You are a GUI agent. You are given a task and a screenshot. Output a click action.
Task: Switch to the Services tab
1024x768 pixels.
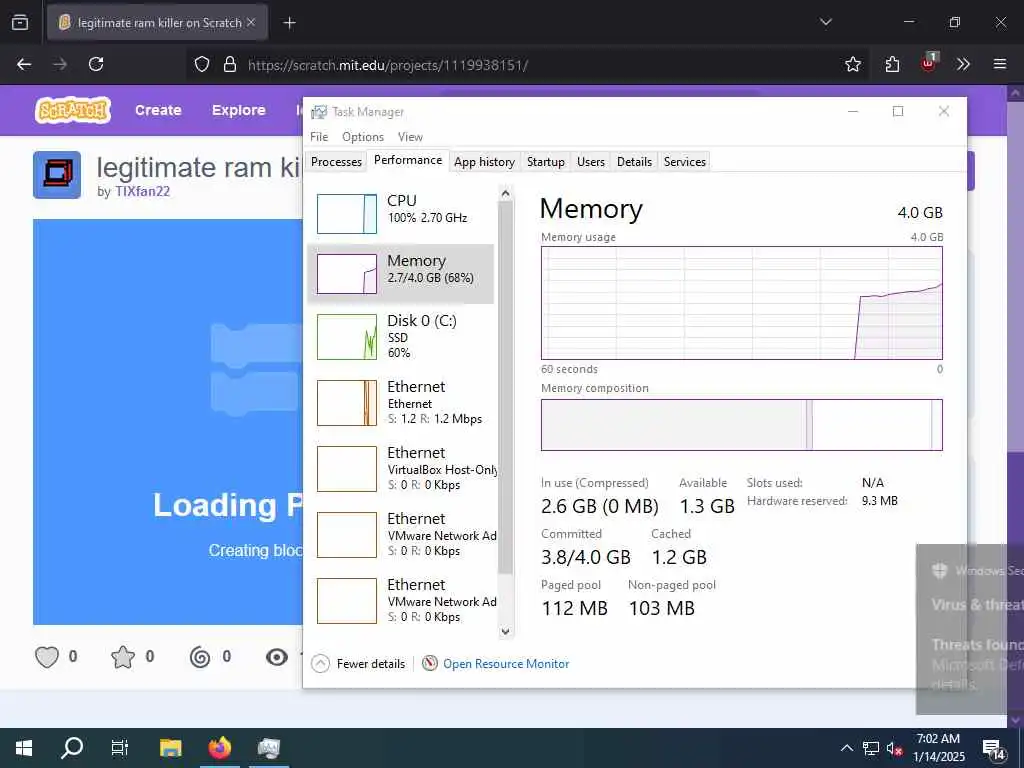pos(684,162)
